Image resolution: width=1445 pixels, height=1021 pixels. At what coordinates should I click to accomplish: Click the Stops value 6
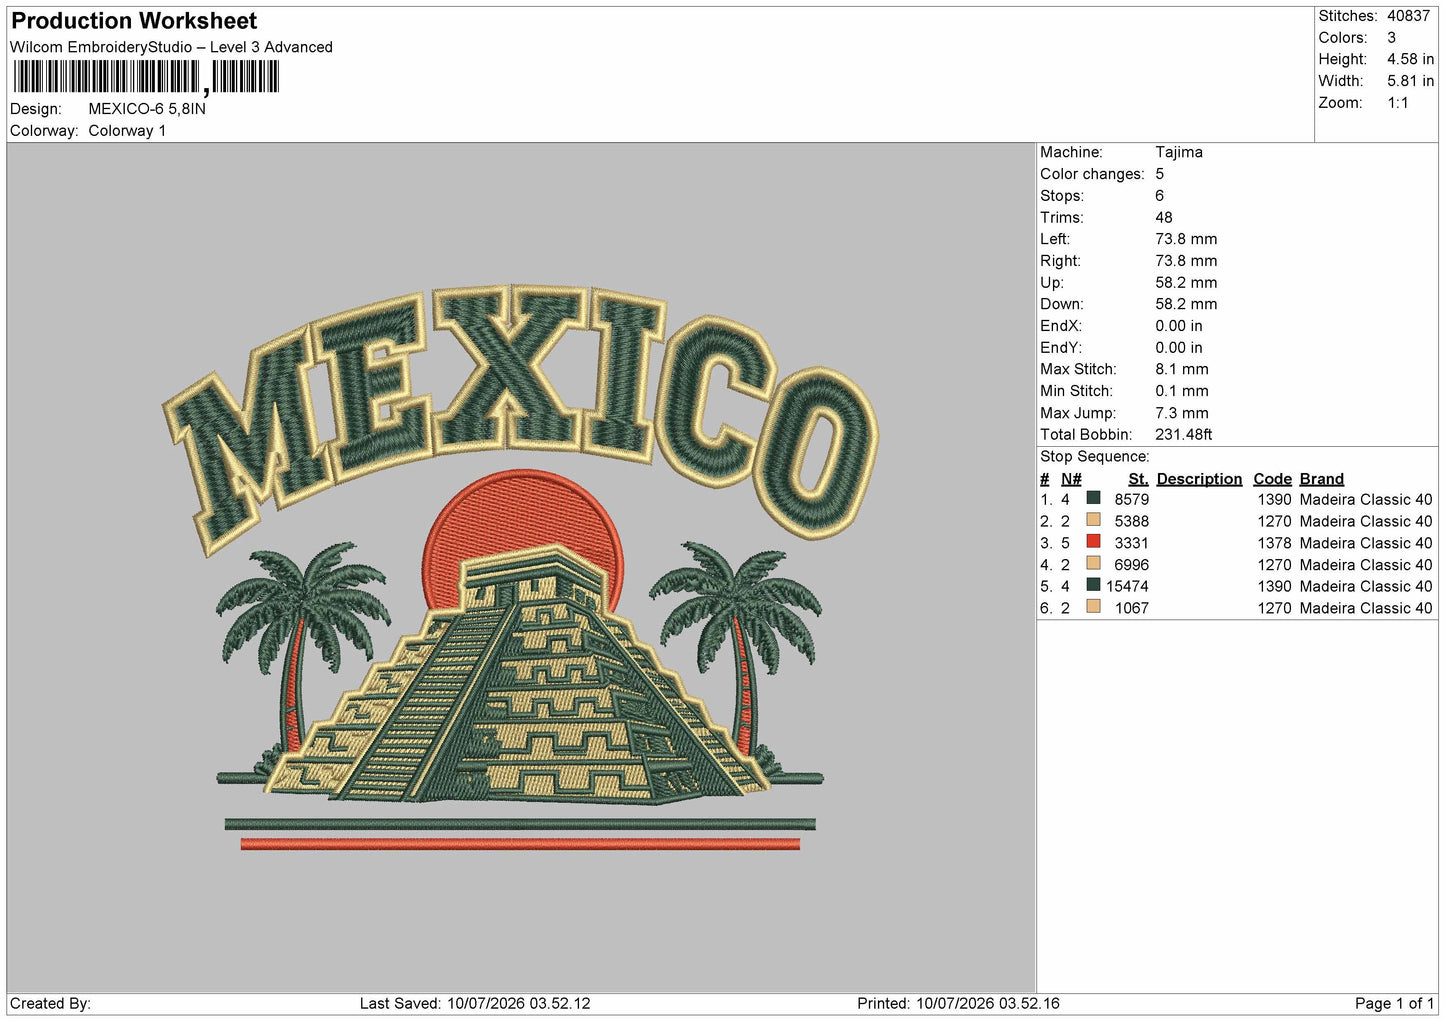[1159, 196]
